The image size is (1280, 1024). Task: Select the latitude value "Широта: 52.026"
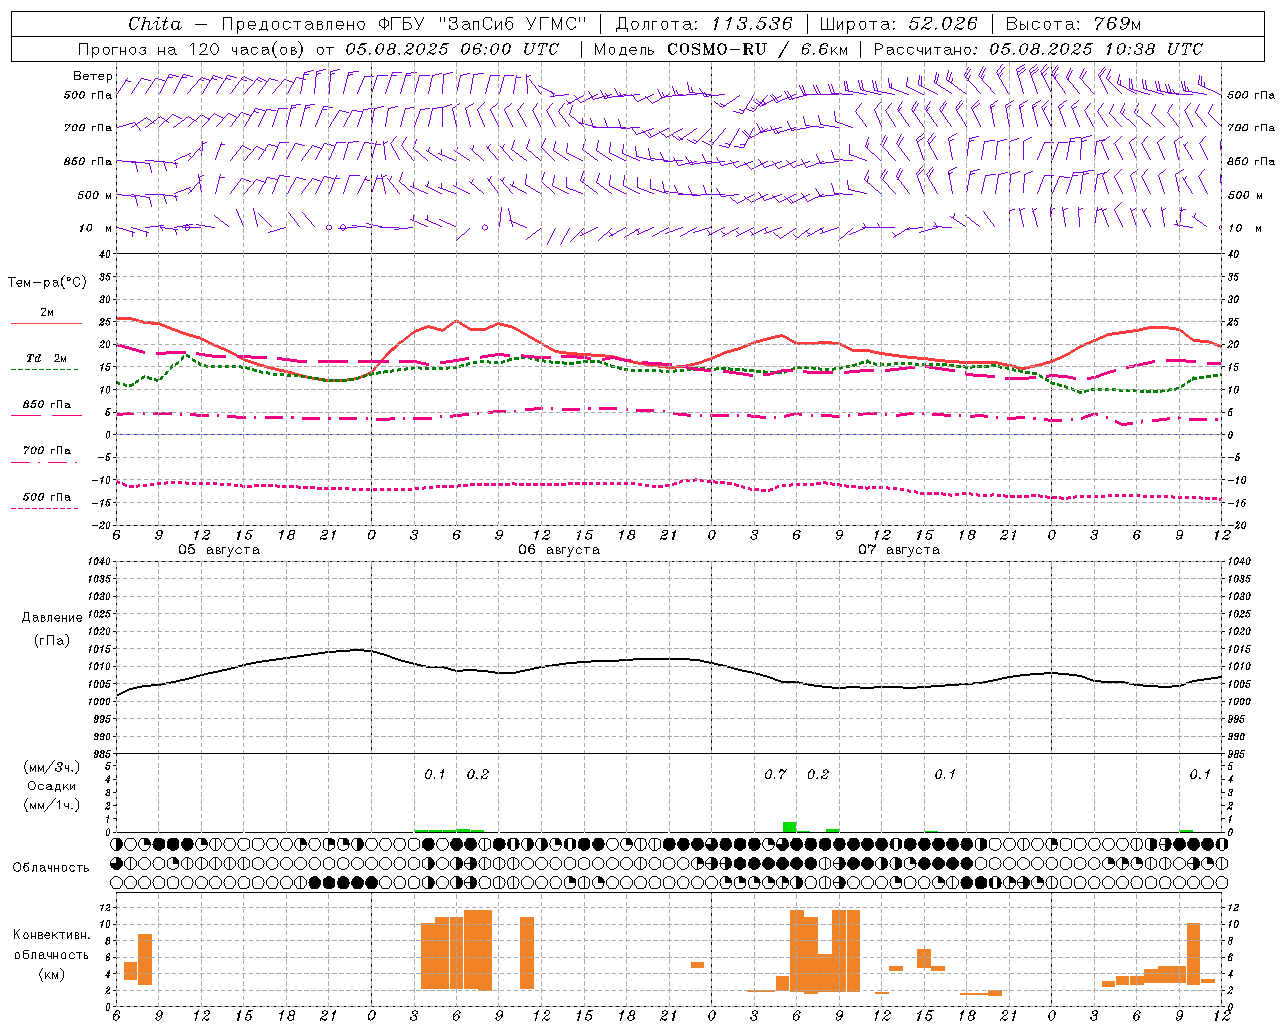click(x=898, y=24)
